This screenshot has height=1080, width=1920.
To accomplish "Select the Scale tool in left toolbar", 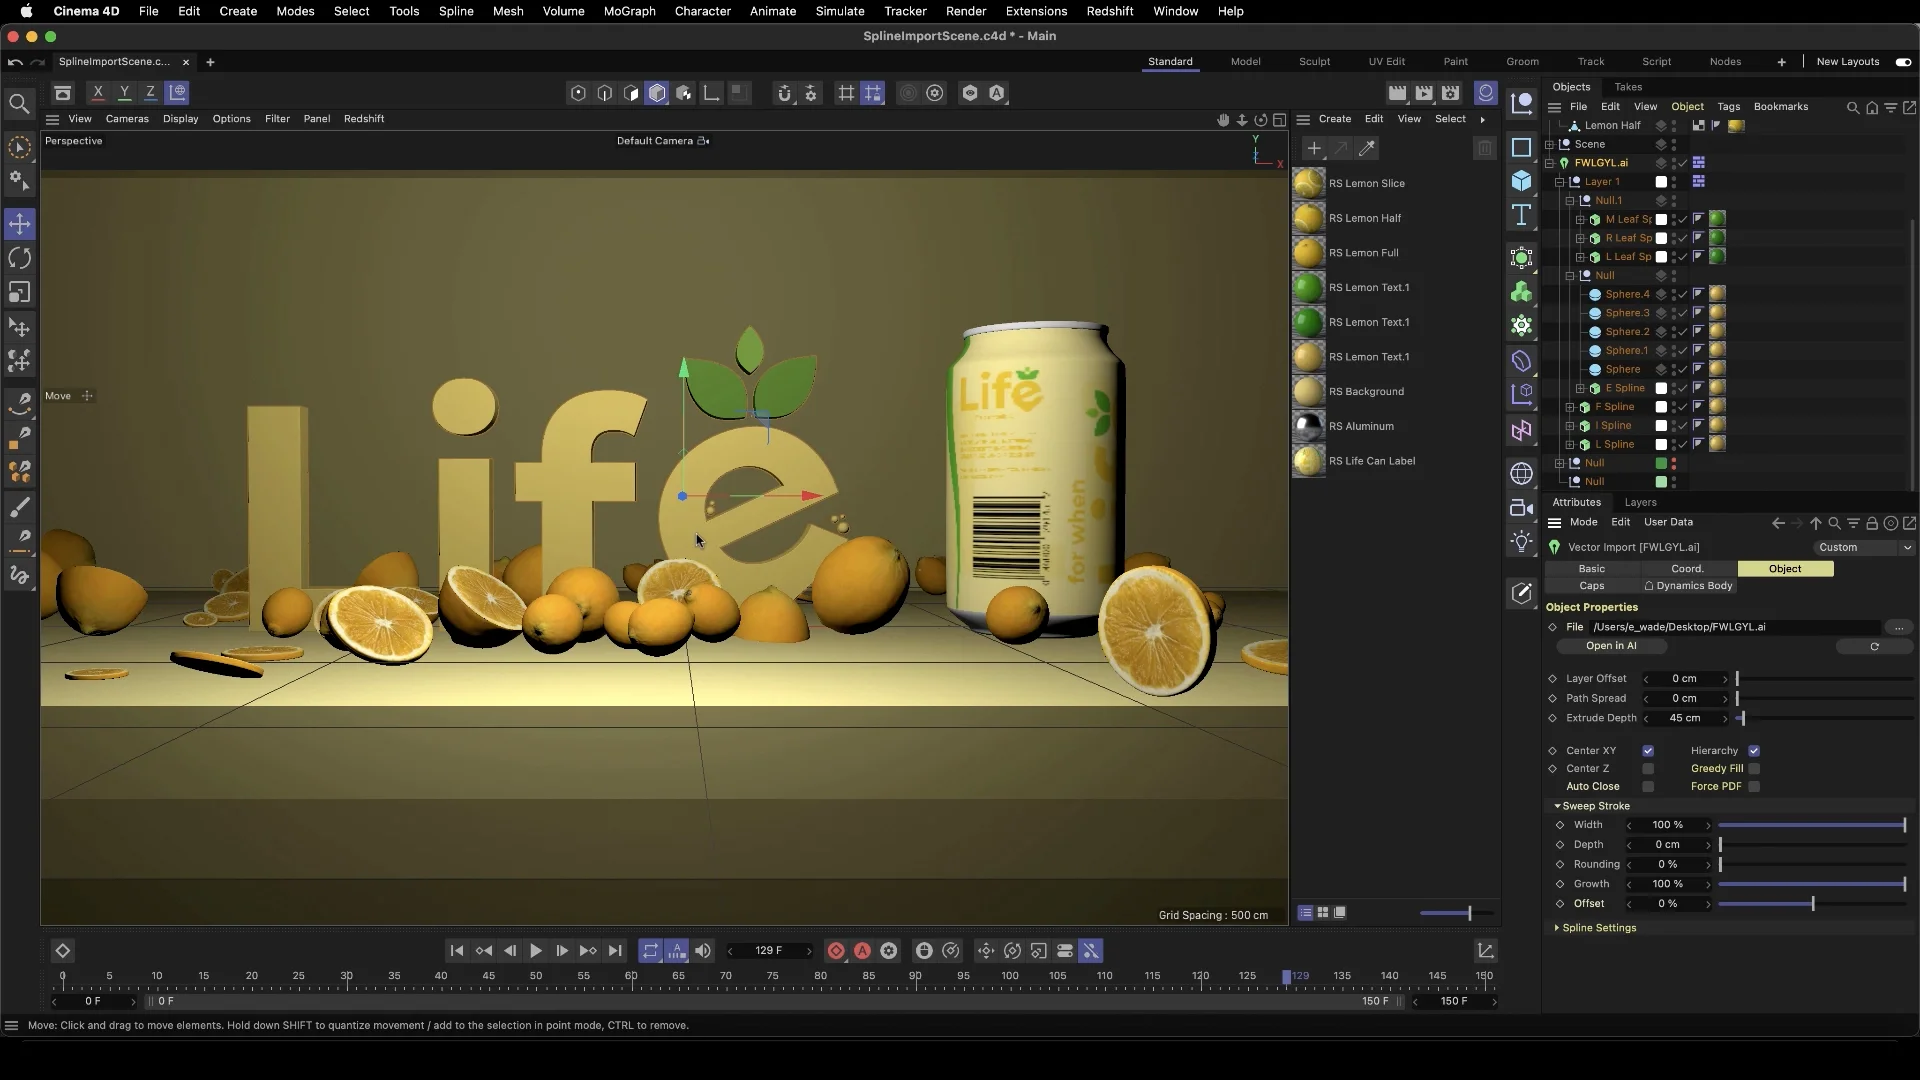I will 19,292.
